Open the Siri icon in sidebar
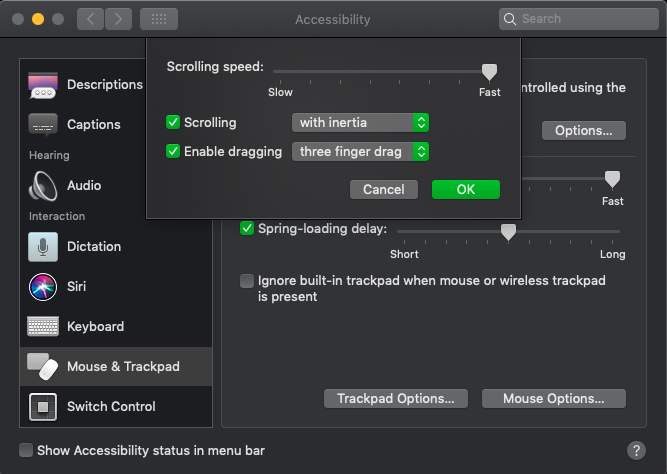 43,287
